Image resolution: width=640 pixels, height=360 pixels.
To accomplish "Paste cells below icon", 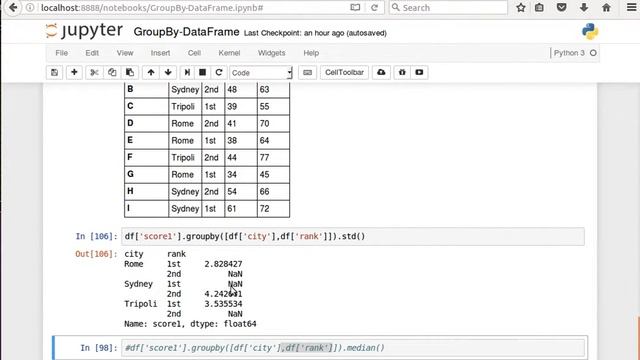I will 130,72.
